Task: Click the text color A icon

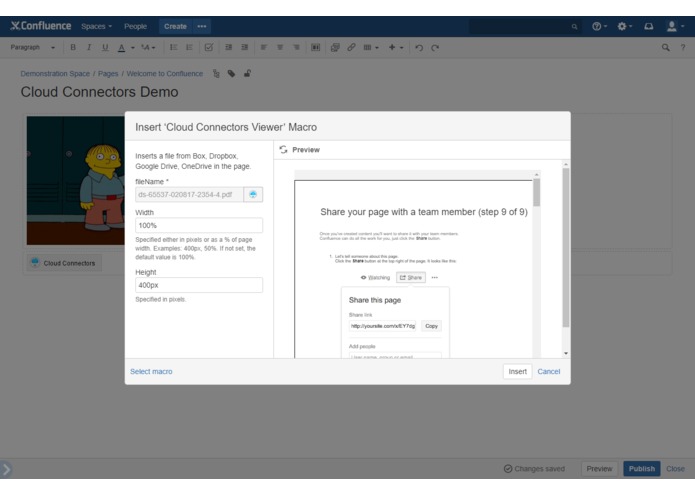Action: click(121, 48)
